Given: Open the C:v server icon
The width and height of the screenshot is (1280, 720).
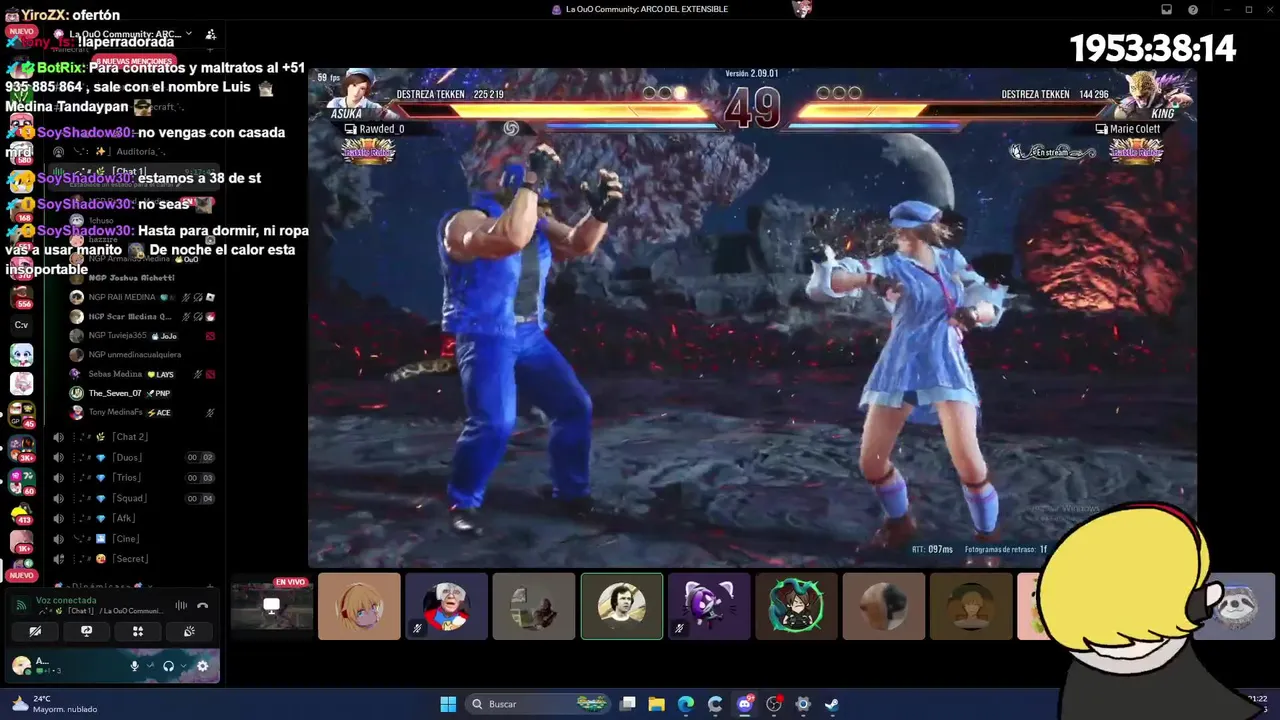Looking at the screenshot, I should click(x=21, y=325).
